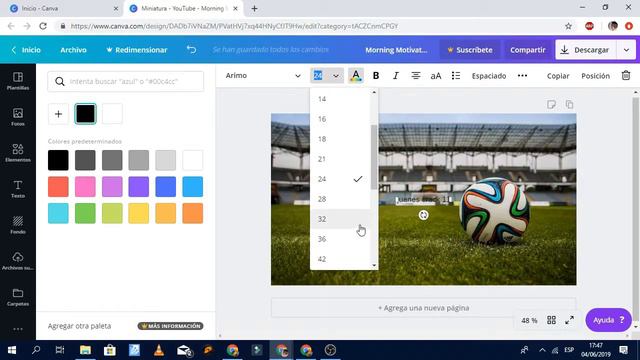Pick the green default color swatch
Screen dimensions: 640x360
(85, 213)
